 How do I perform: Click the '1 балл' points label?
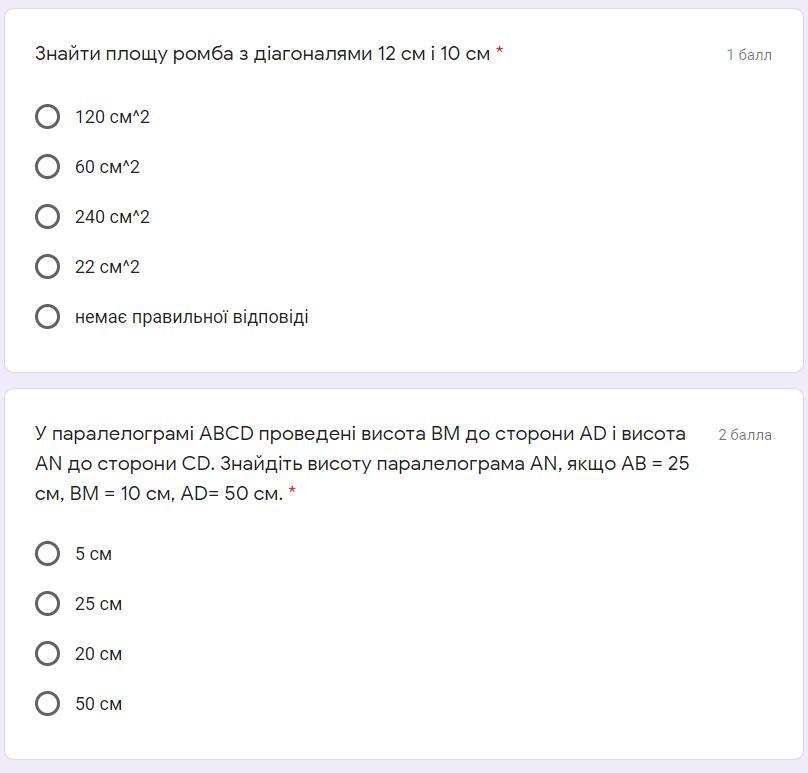749,55
